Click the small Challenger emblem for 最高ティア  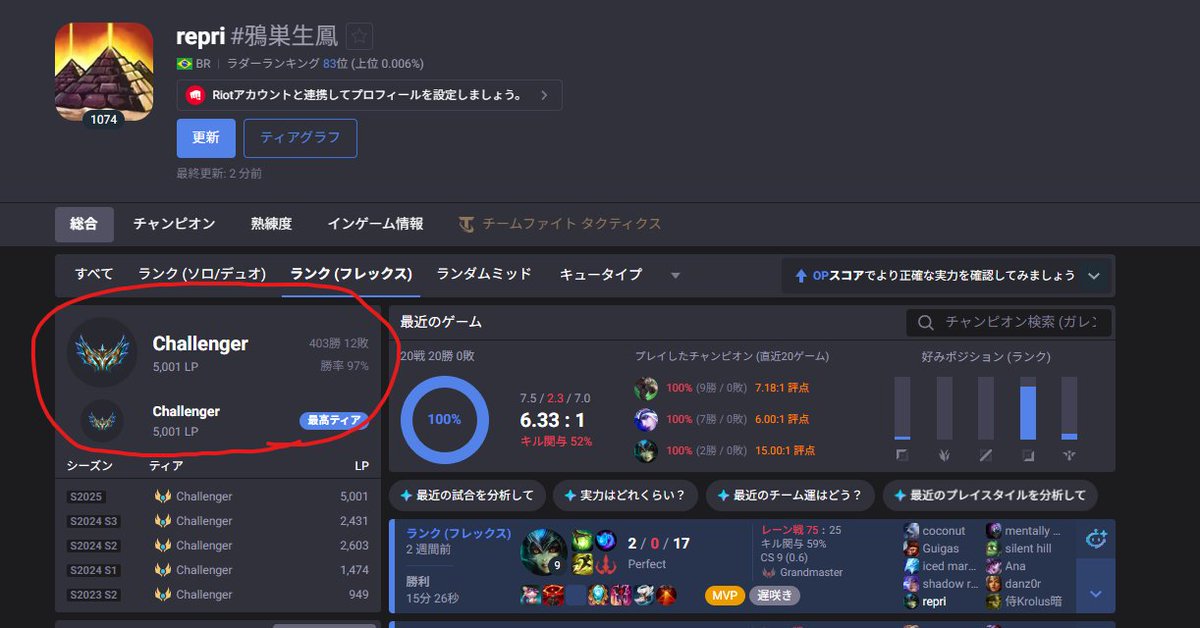102,421
